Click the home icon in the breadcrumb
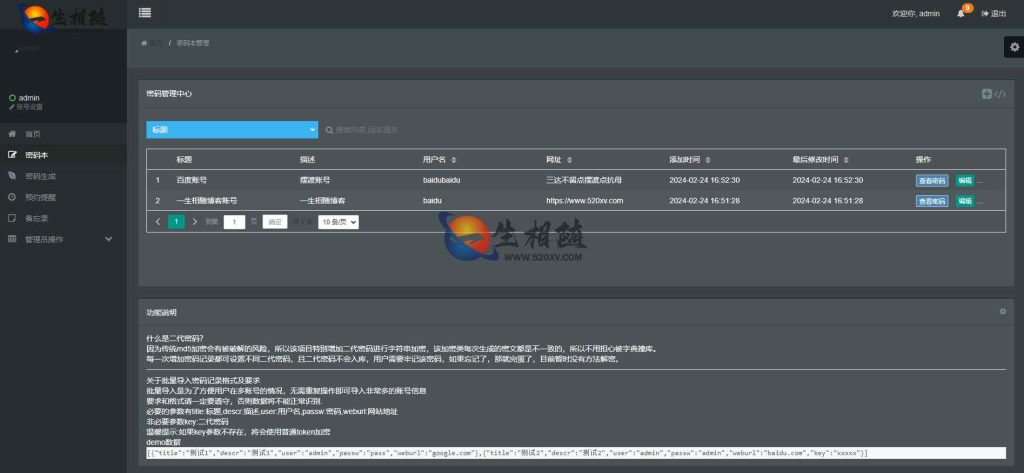 144,43
